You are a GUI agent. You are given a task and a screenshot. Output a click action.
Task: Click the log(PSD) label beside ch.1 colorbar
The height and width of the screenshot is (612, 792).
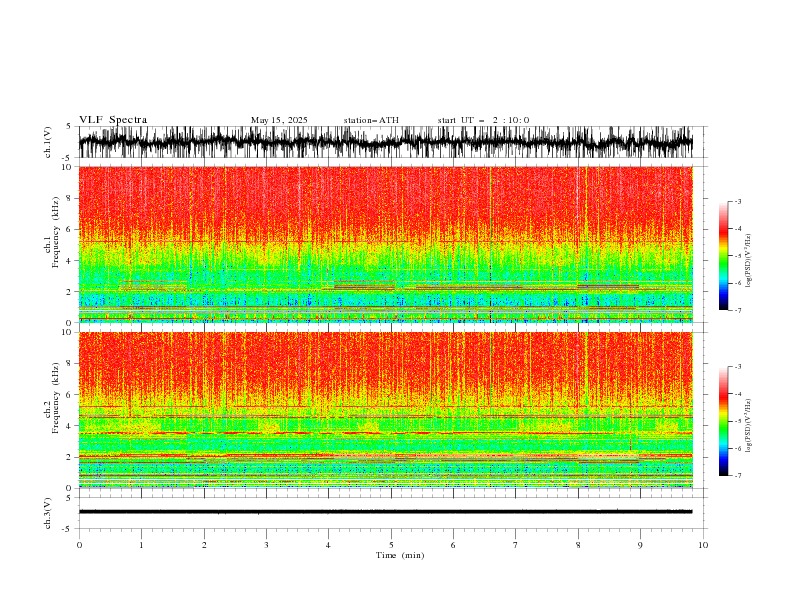[x=749, y=261]
